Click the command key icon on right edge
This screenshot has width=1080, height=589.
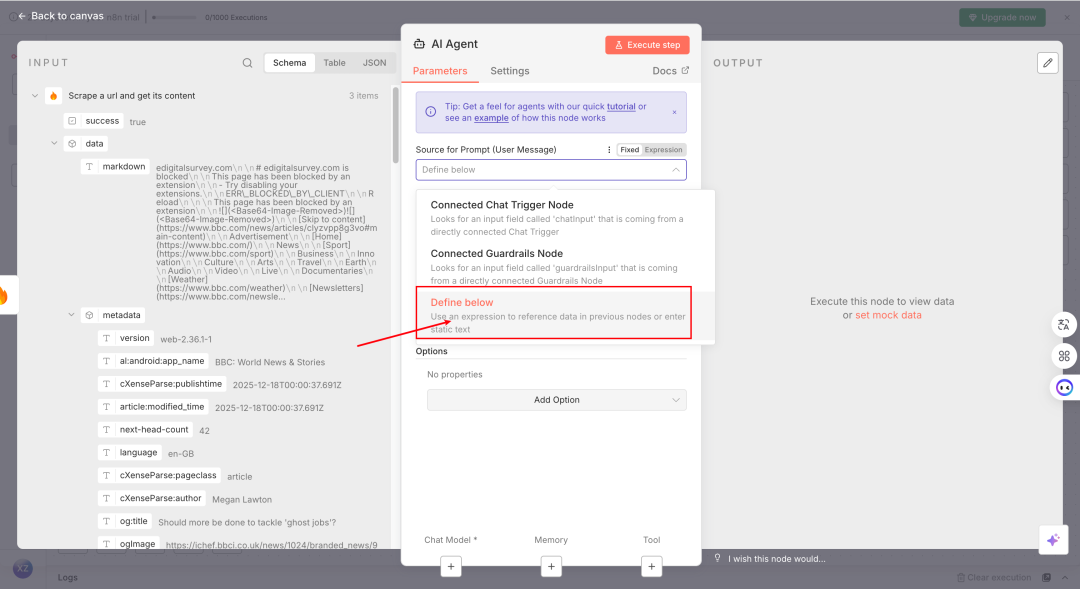point(1064,356)
